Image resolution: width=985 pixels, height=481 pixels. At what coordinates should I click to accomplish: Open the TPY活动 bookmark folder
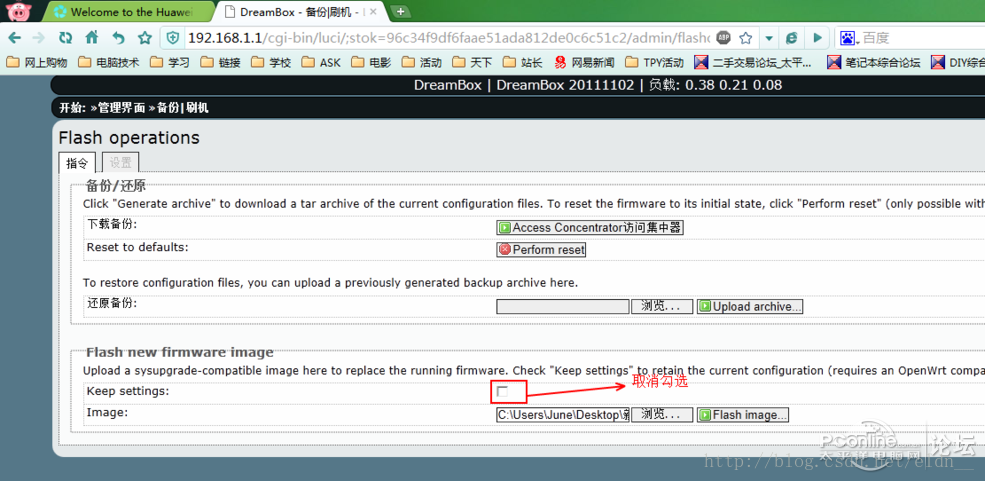point(654,62)
